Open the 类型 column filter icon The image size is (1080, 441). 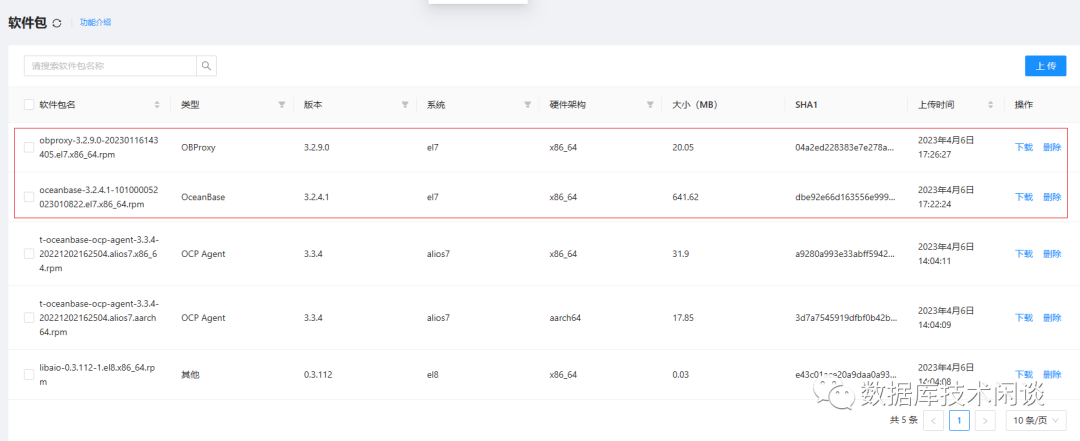282,105
